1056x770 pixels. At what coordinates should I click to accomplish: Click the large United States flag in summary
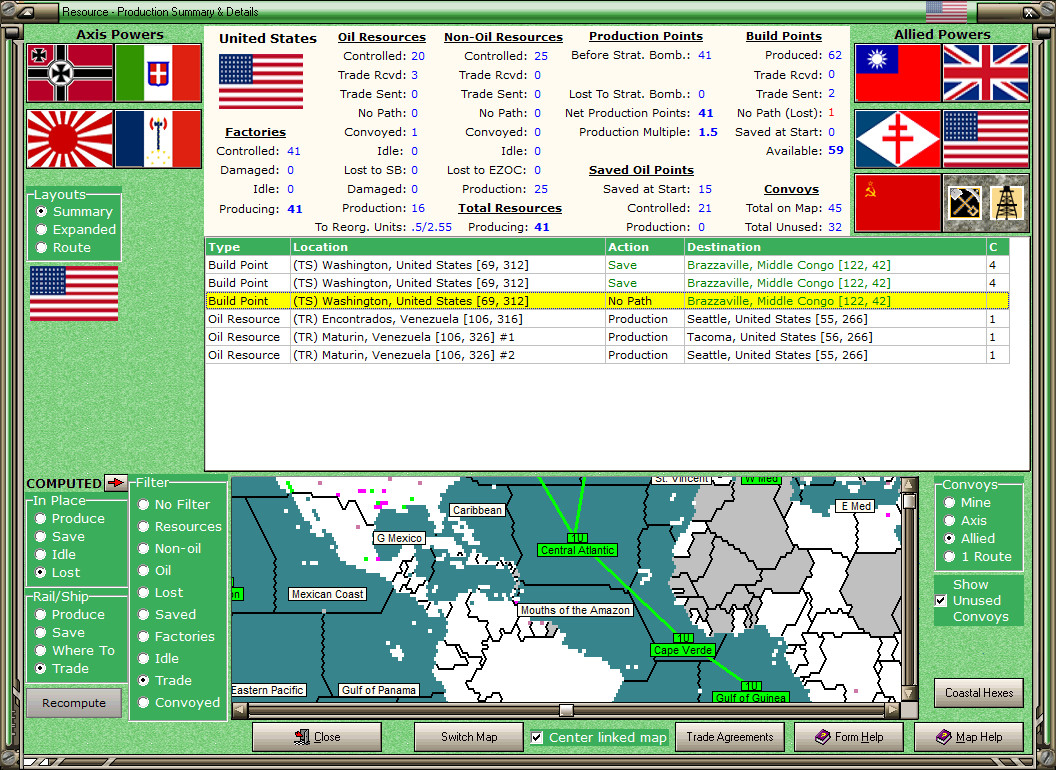[261, 82]
